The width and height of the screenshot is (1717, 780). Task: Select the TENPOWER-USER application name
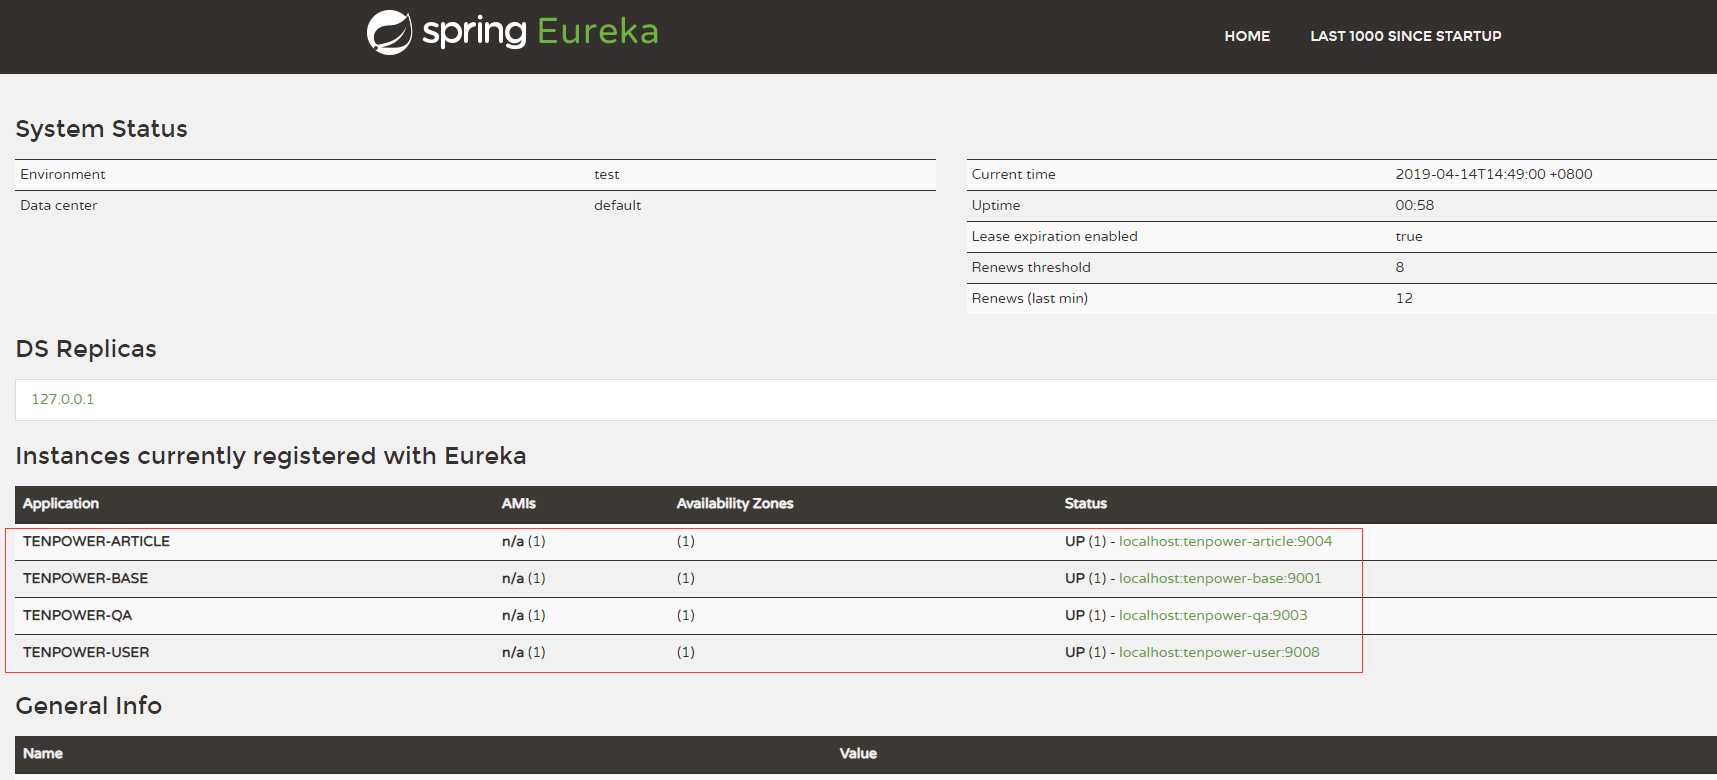pos(86,652)
